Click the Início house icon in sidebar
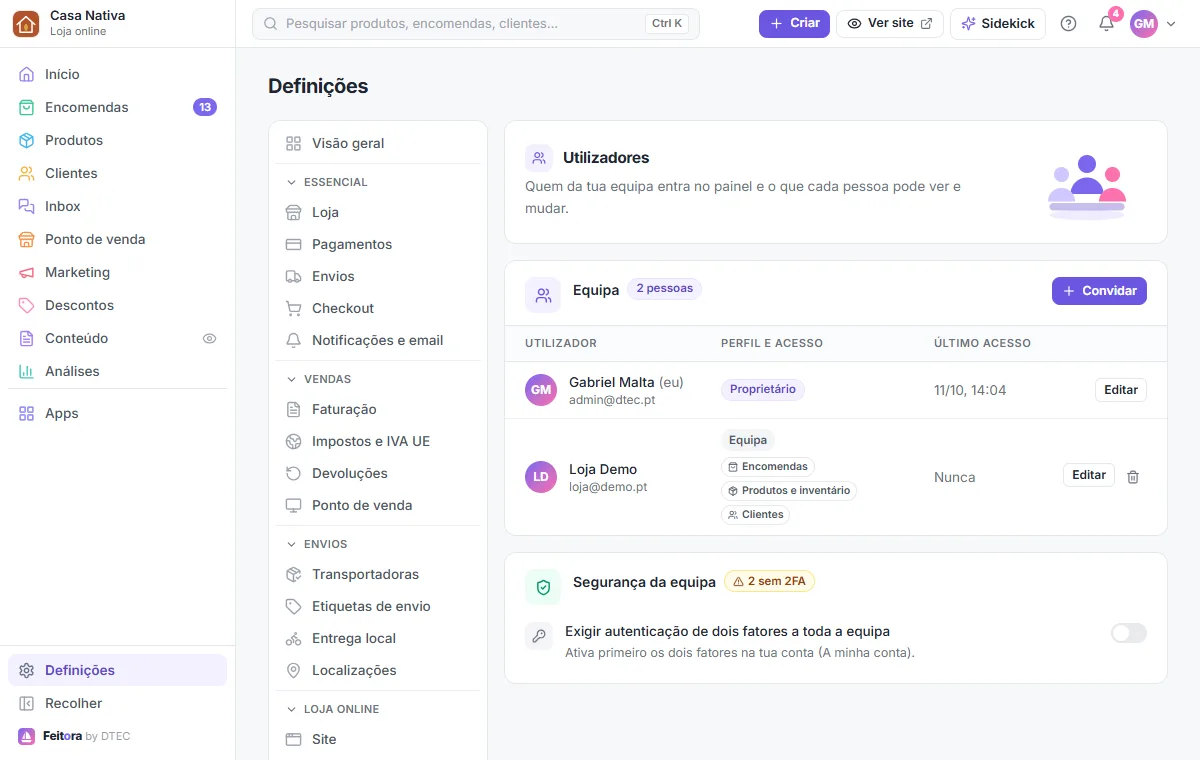 [x=26, y=74]
